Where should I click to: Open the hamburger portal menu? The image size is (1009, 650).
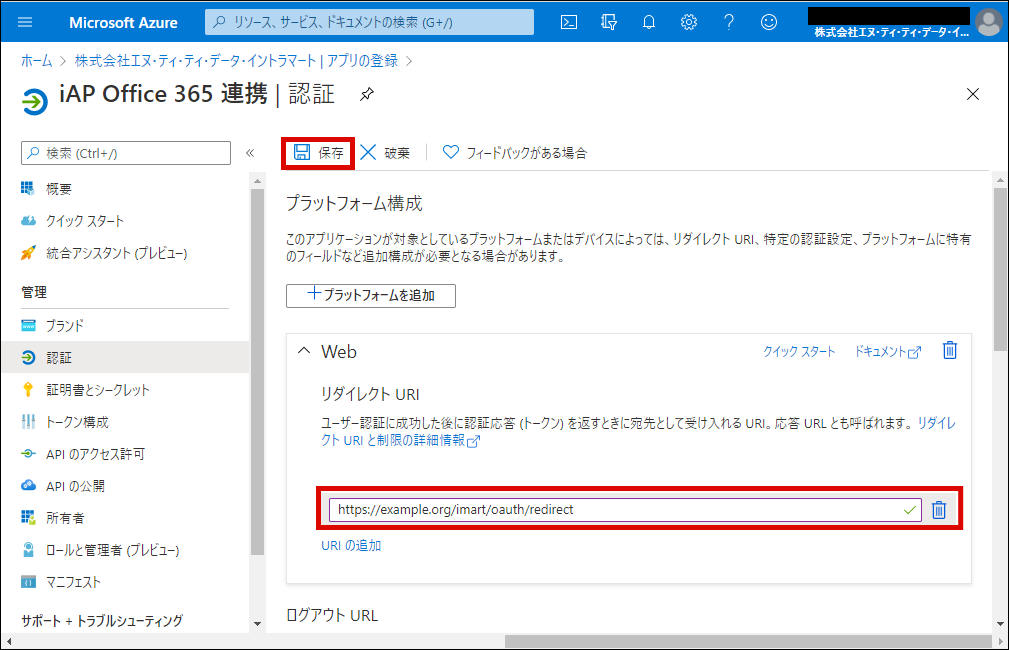[25, 22]
